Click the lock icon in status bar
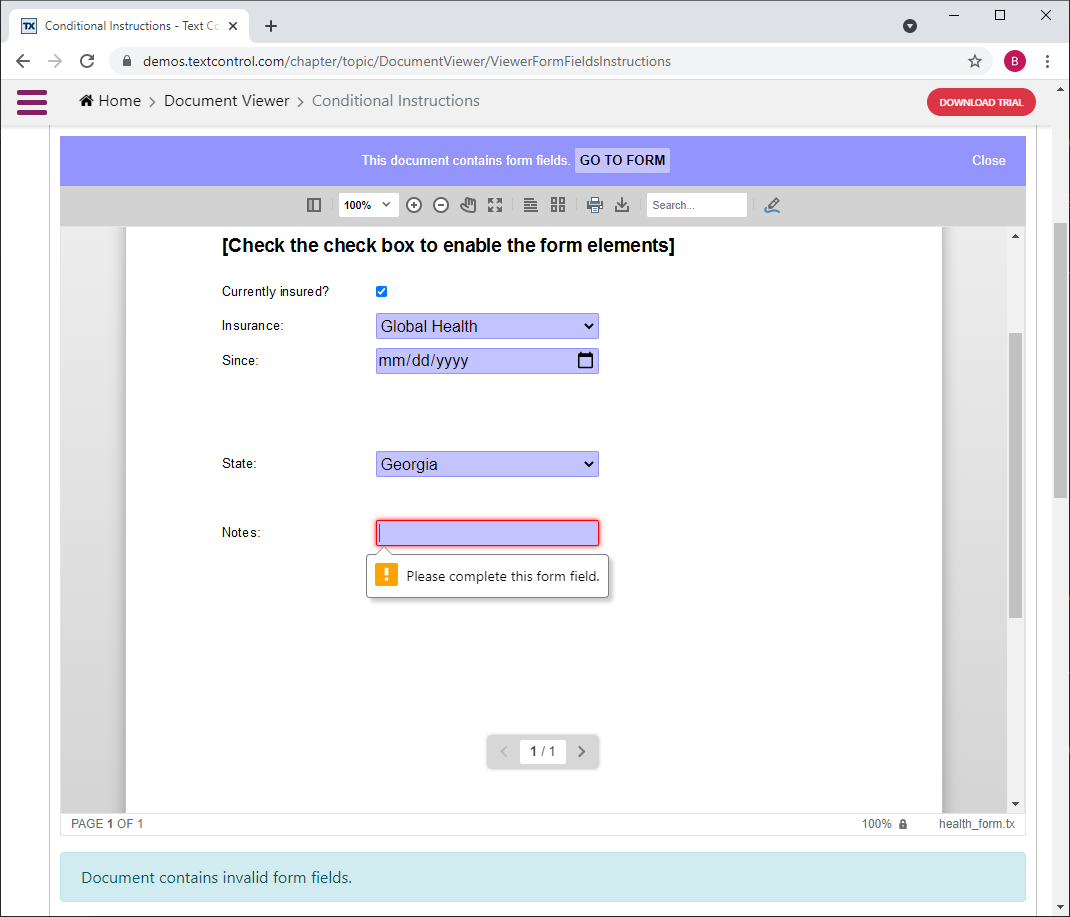This screenshot has width=1070, height=917. click(903, 824)
